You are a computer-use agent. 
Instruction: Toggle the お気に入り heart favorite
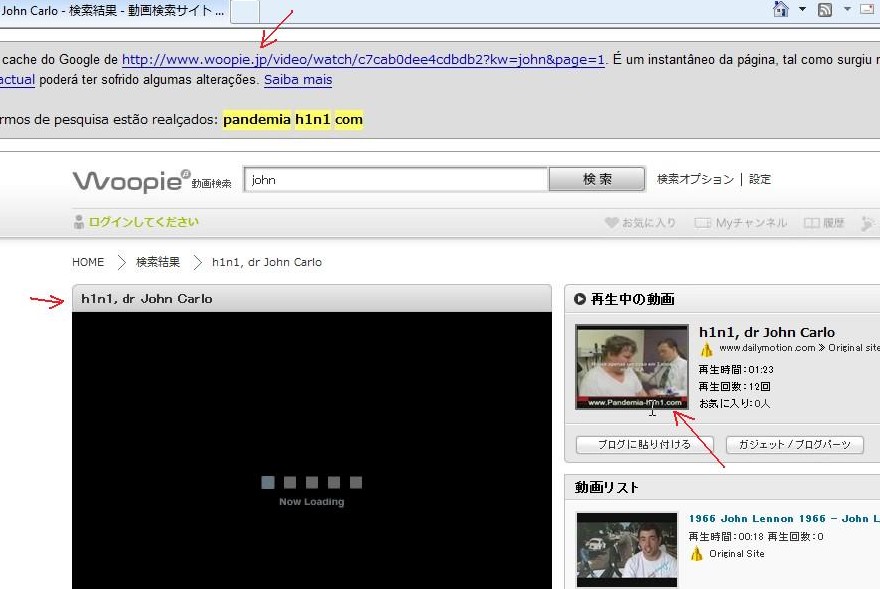click(x=611, y=222)
